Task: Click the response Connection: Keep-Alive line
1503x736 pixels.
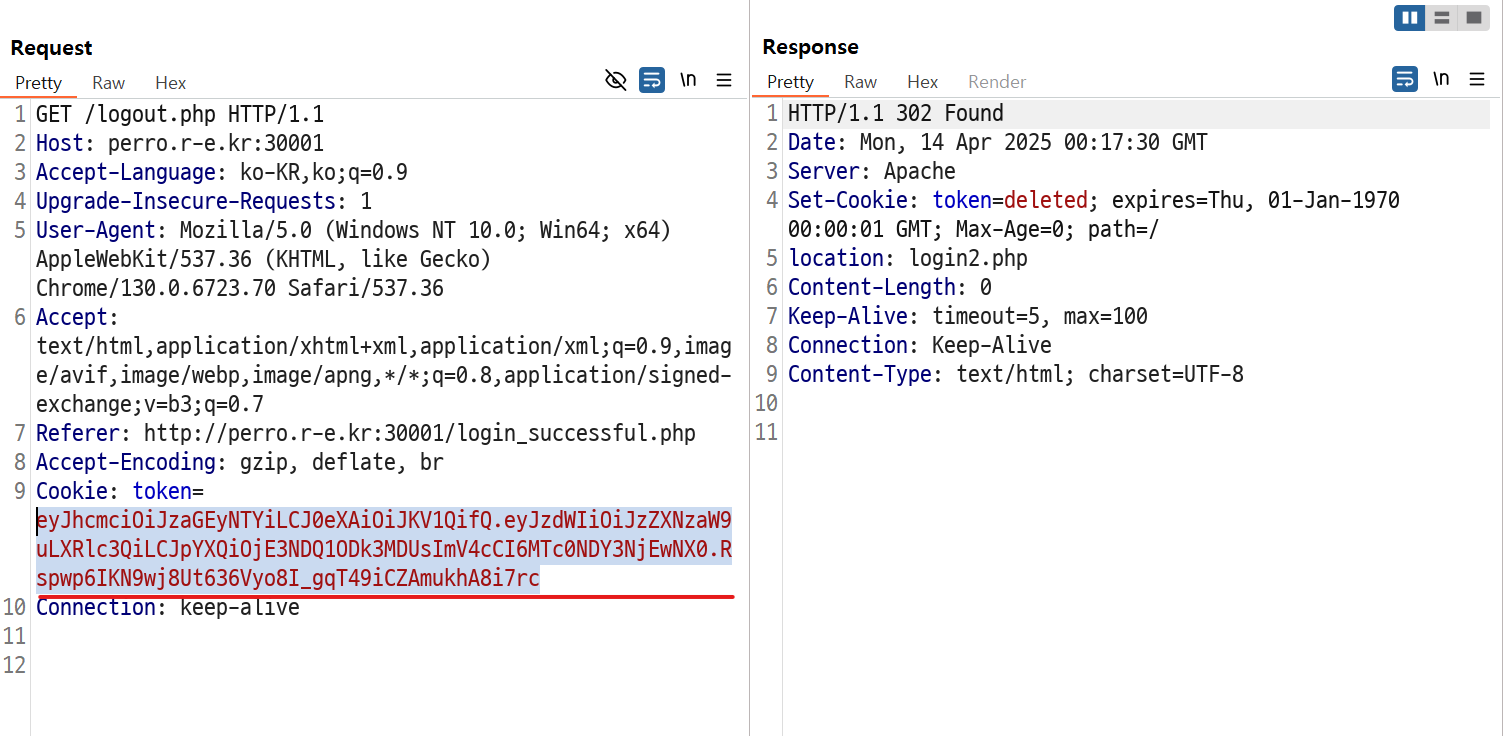Action: (x=920, y=346)
